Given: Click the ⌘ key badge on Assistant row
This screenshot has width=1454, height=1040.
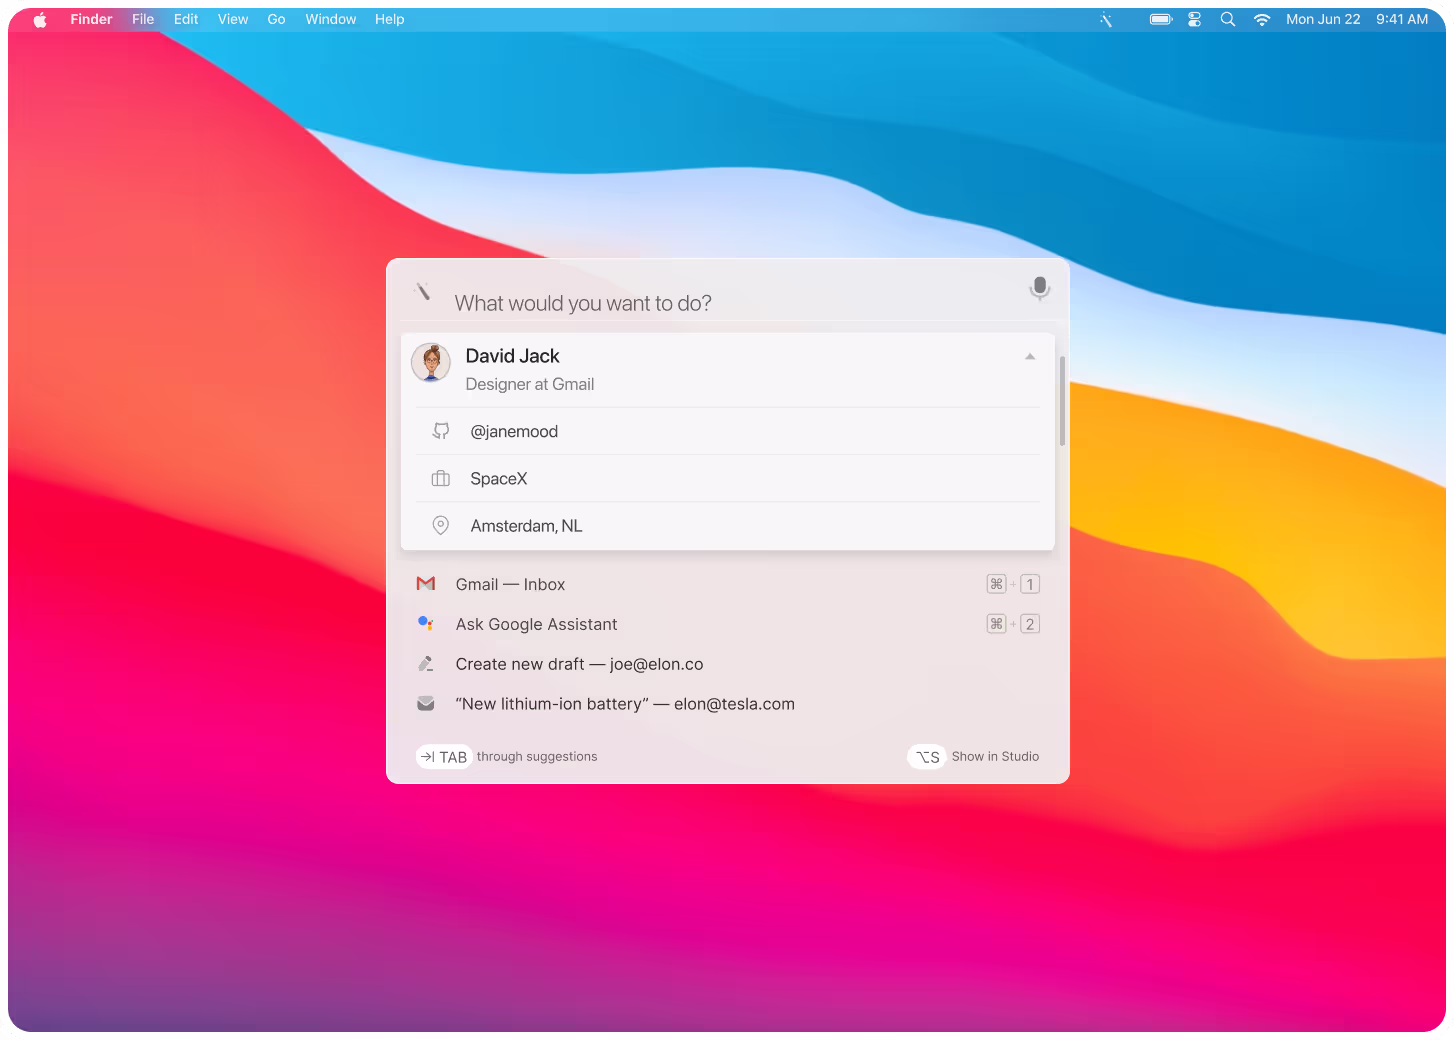Looking at the screenshot, I should click(996, 624).
